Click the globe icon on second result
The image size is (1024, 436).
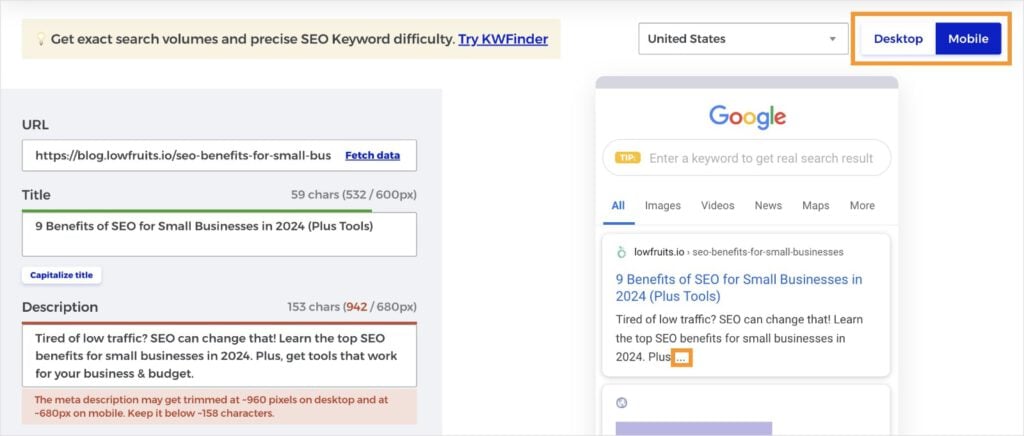coord(622,403)
